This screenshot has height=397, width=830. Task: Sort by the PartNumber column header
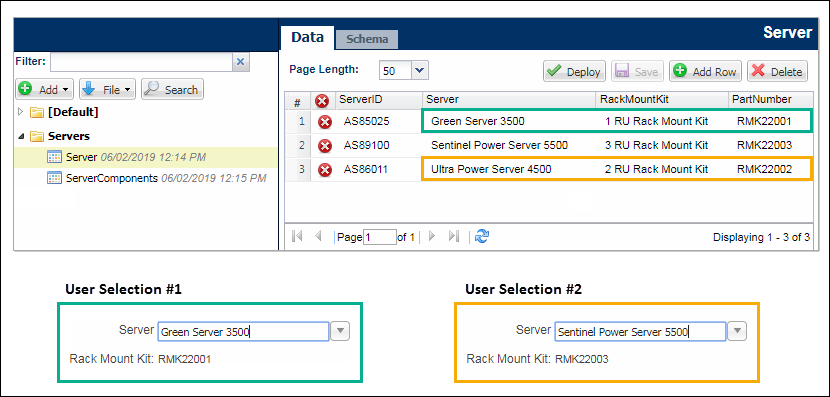[x=770, y=100]
